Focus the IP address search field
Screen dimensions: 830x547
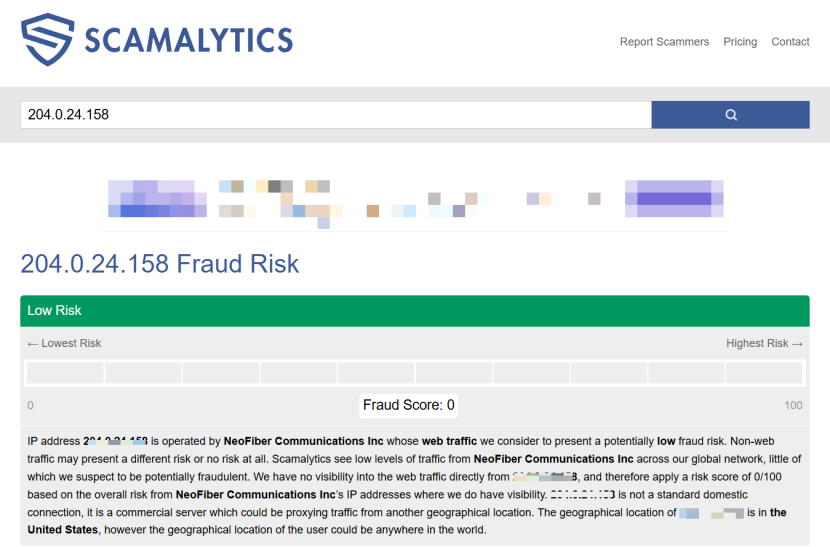pyautogui.click(x=335, y=115)
